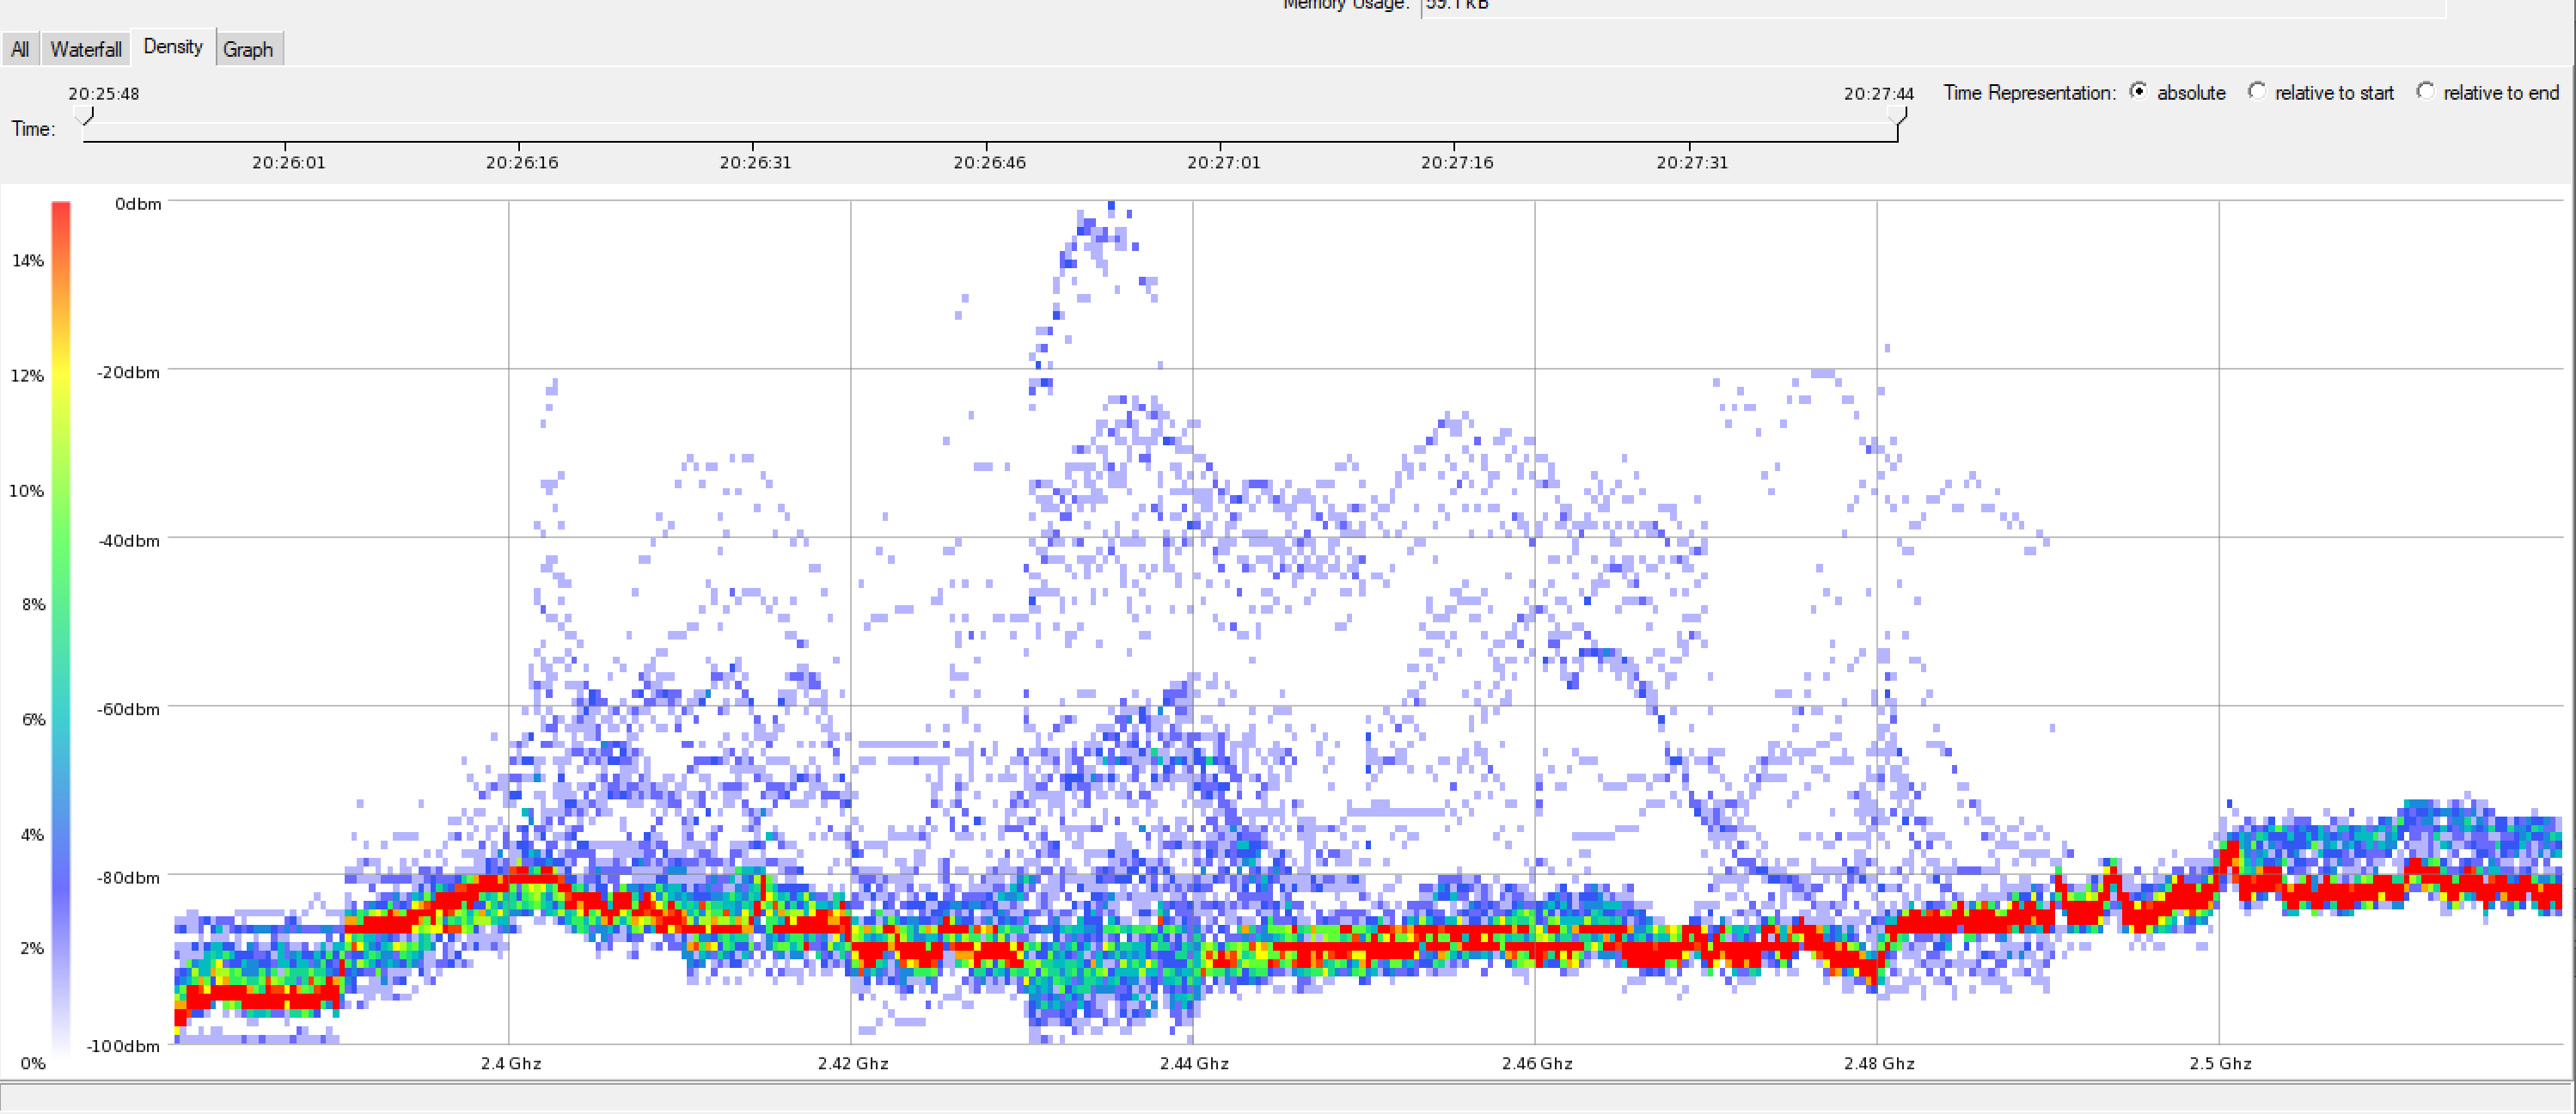Switch to the All tab

[19, 49]
